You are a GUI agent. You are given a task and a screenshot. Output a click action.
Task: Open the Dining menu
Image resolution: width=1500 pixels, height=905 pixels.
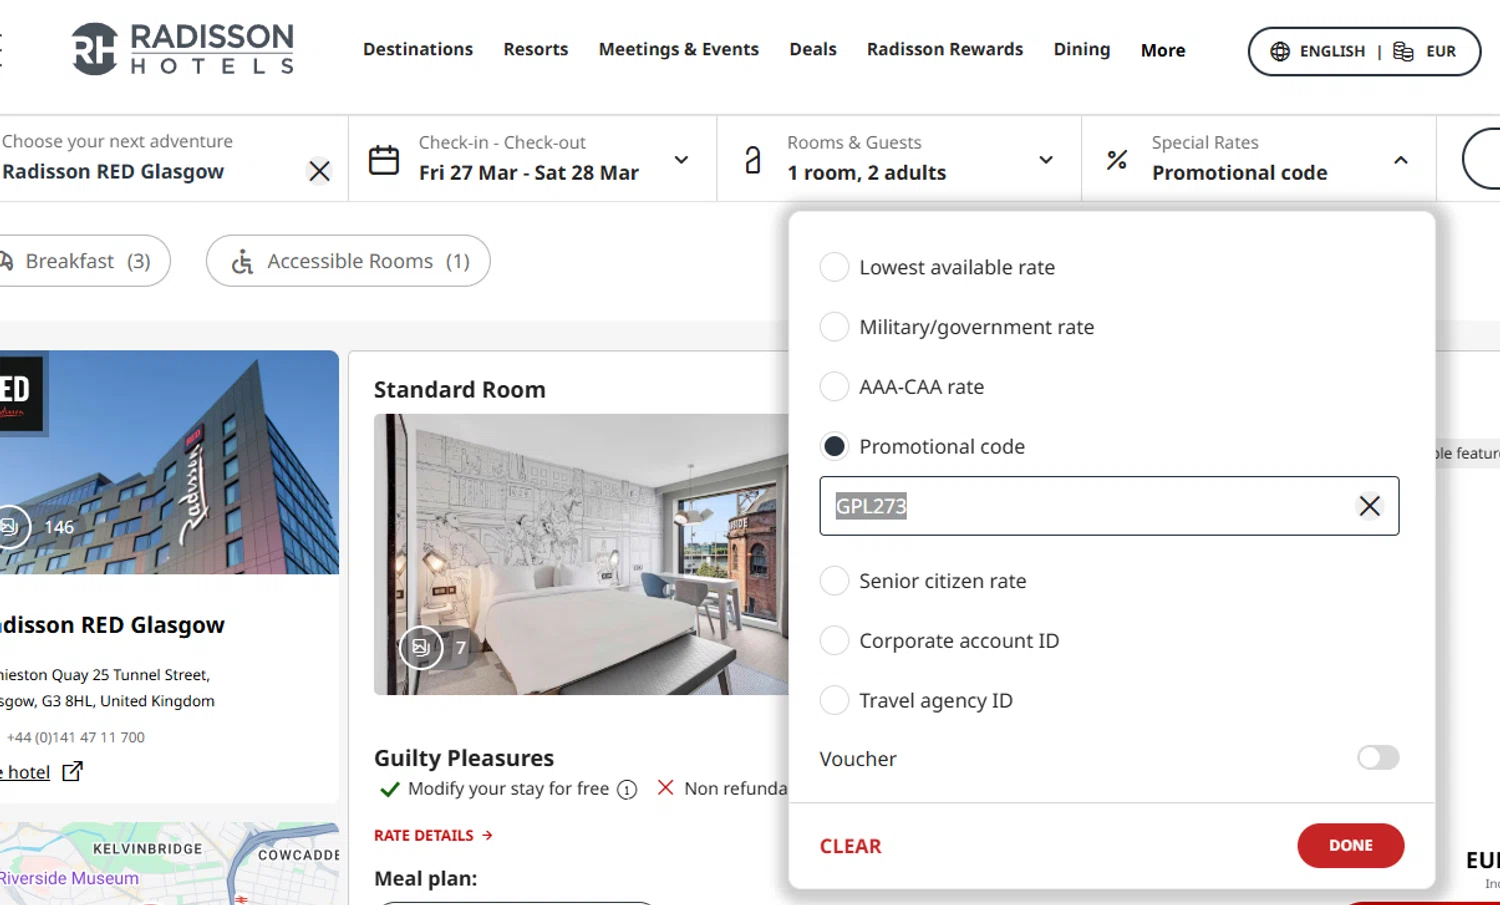pos(1082,49)
